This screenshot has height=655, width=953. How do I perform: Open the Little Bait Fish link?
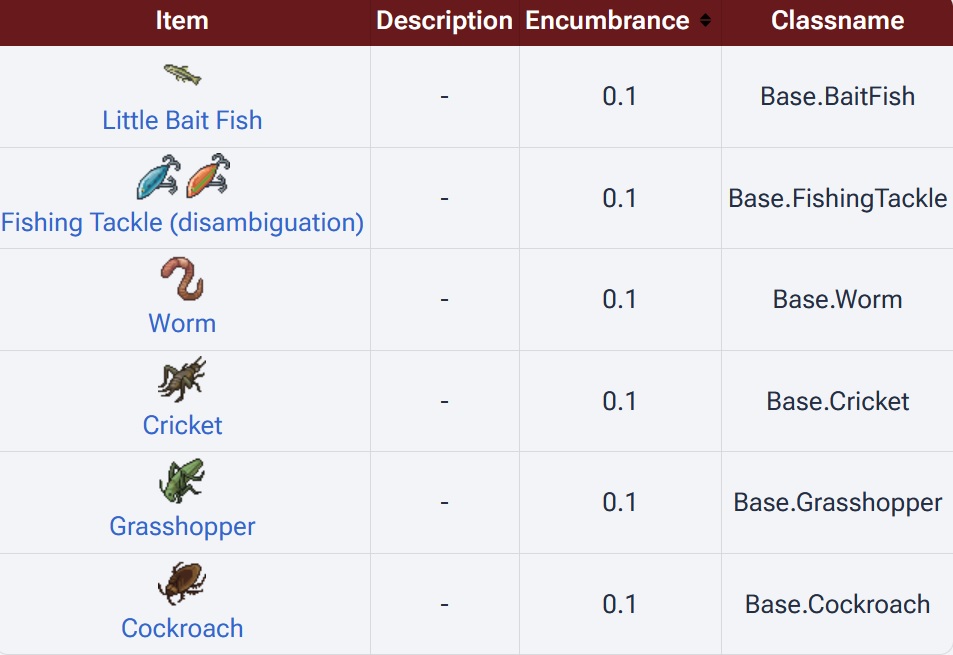pos(182,121)
